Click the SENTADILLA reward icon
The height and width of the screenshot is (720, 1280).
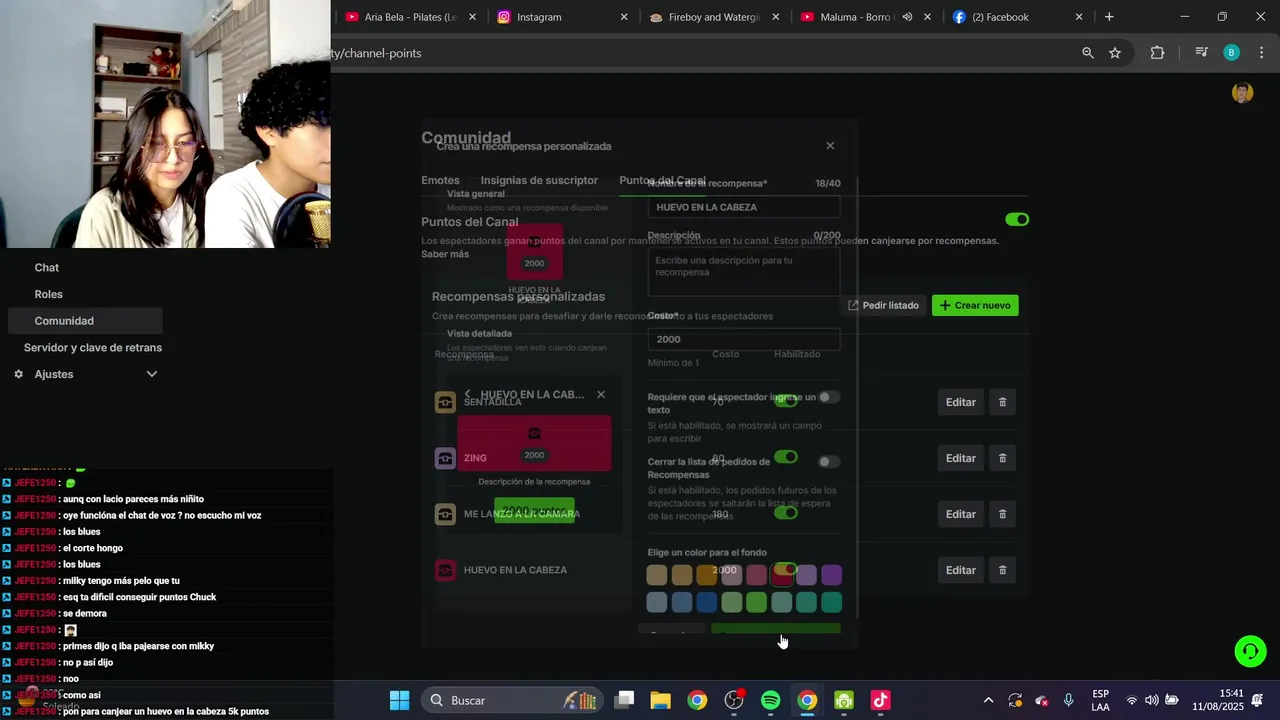tap(445, 402)
